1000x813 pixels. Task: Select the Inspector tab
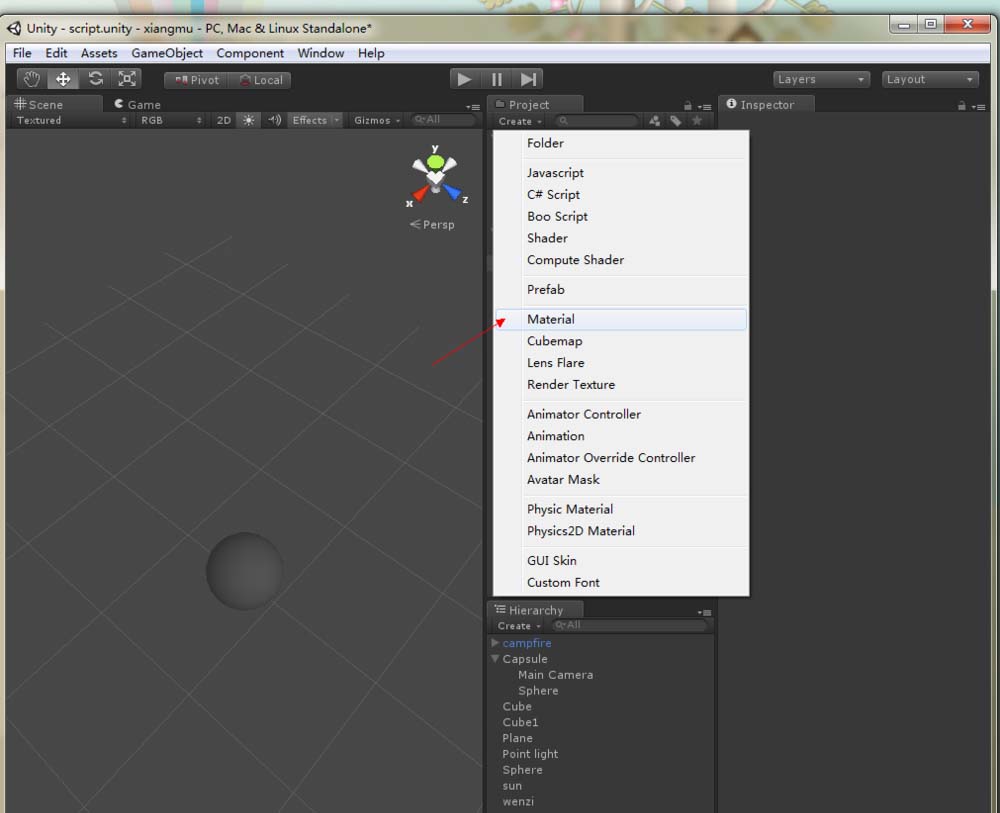click(767, 105)
